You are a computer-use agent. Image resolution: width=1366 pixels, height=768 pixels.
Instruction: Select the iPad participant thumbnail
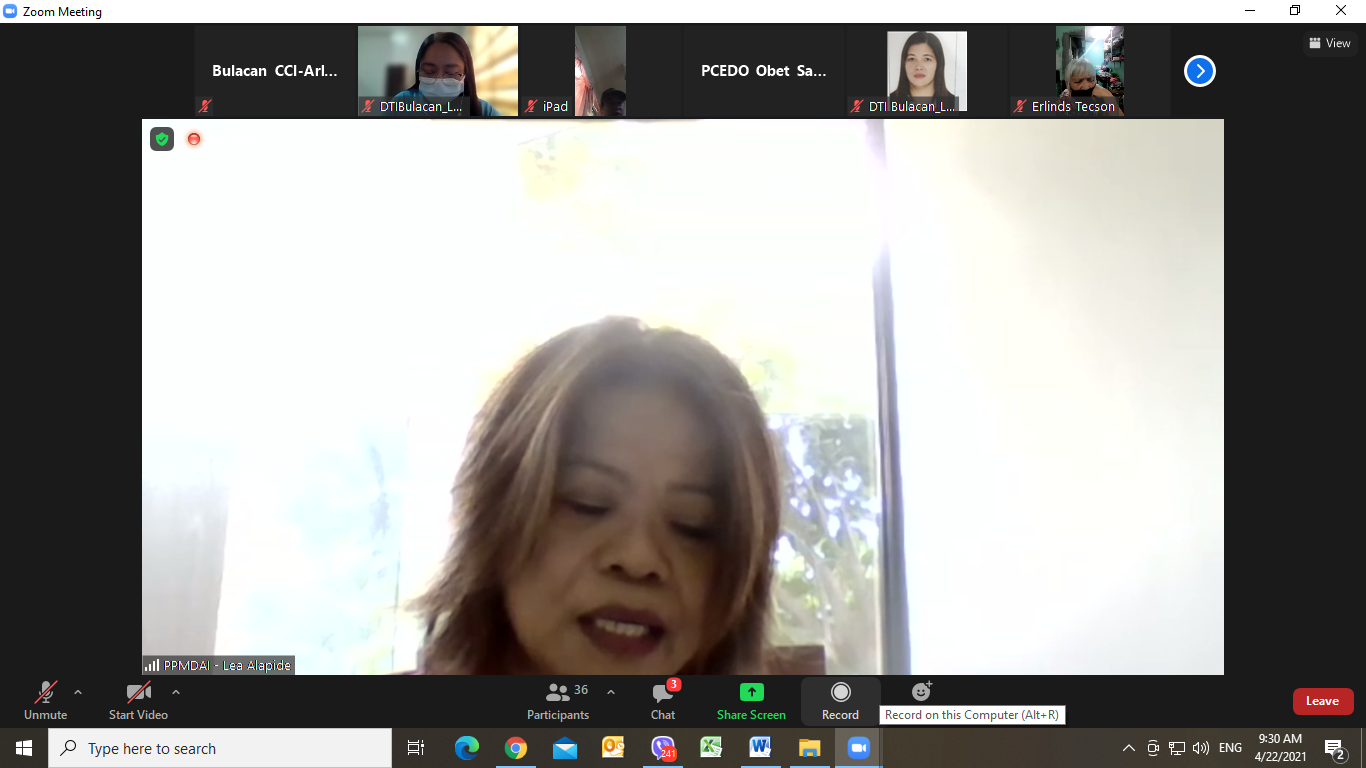click(x=600, y=71)
